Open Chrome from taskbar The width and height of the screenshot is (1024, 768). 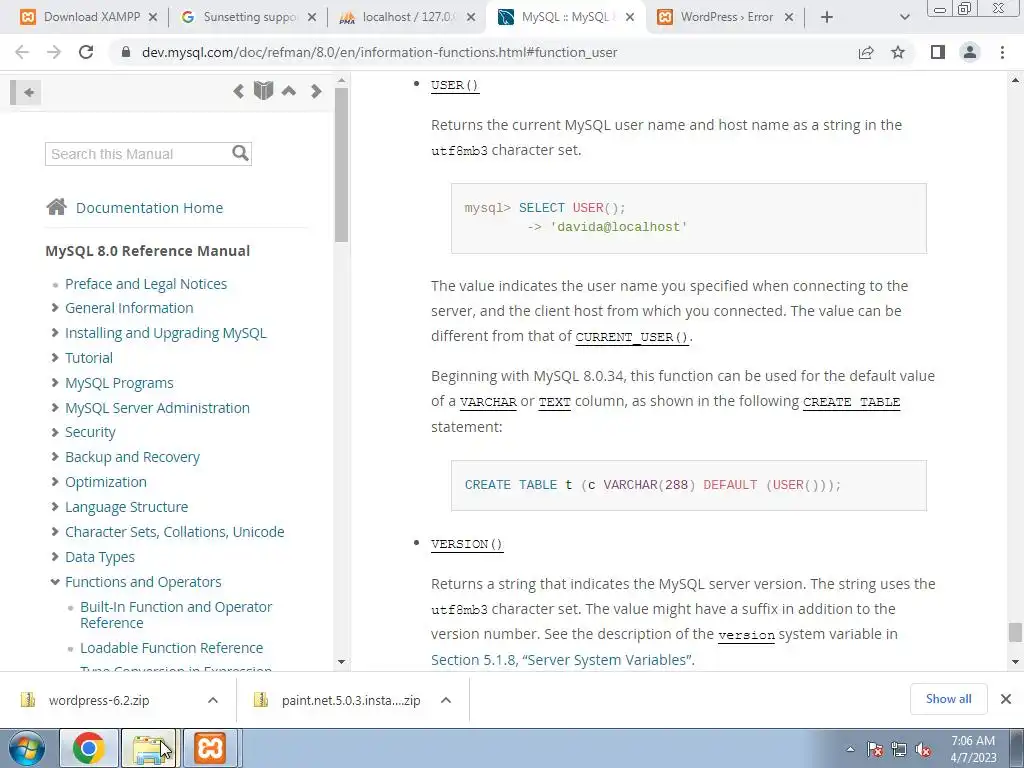click(x=89, y=748)
